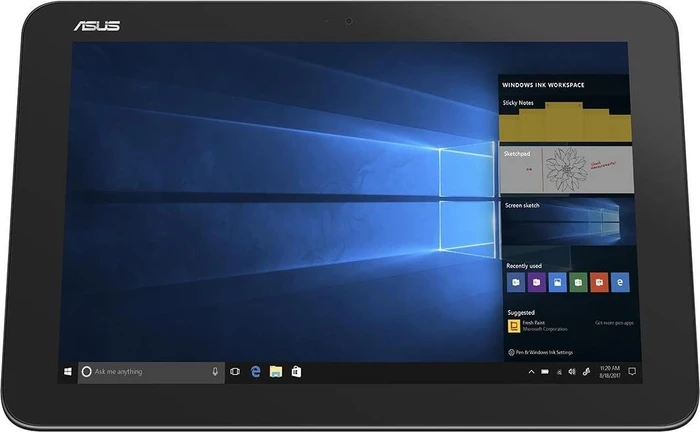Click the 'Suggested' label
The image size is (700, 432).
(x=521, y=312)
